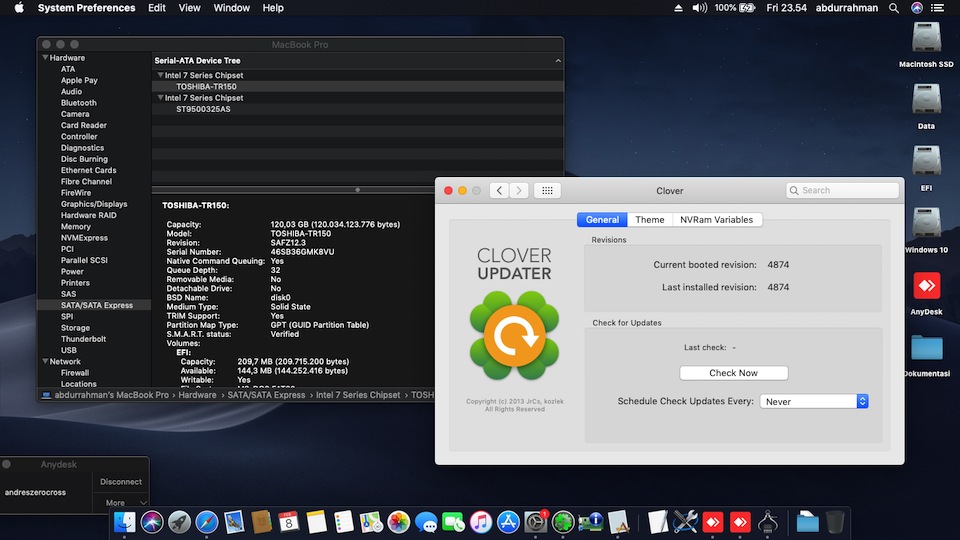Open Finder from the dock
This screenshot has width=960, height=540.
point(125,521)
